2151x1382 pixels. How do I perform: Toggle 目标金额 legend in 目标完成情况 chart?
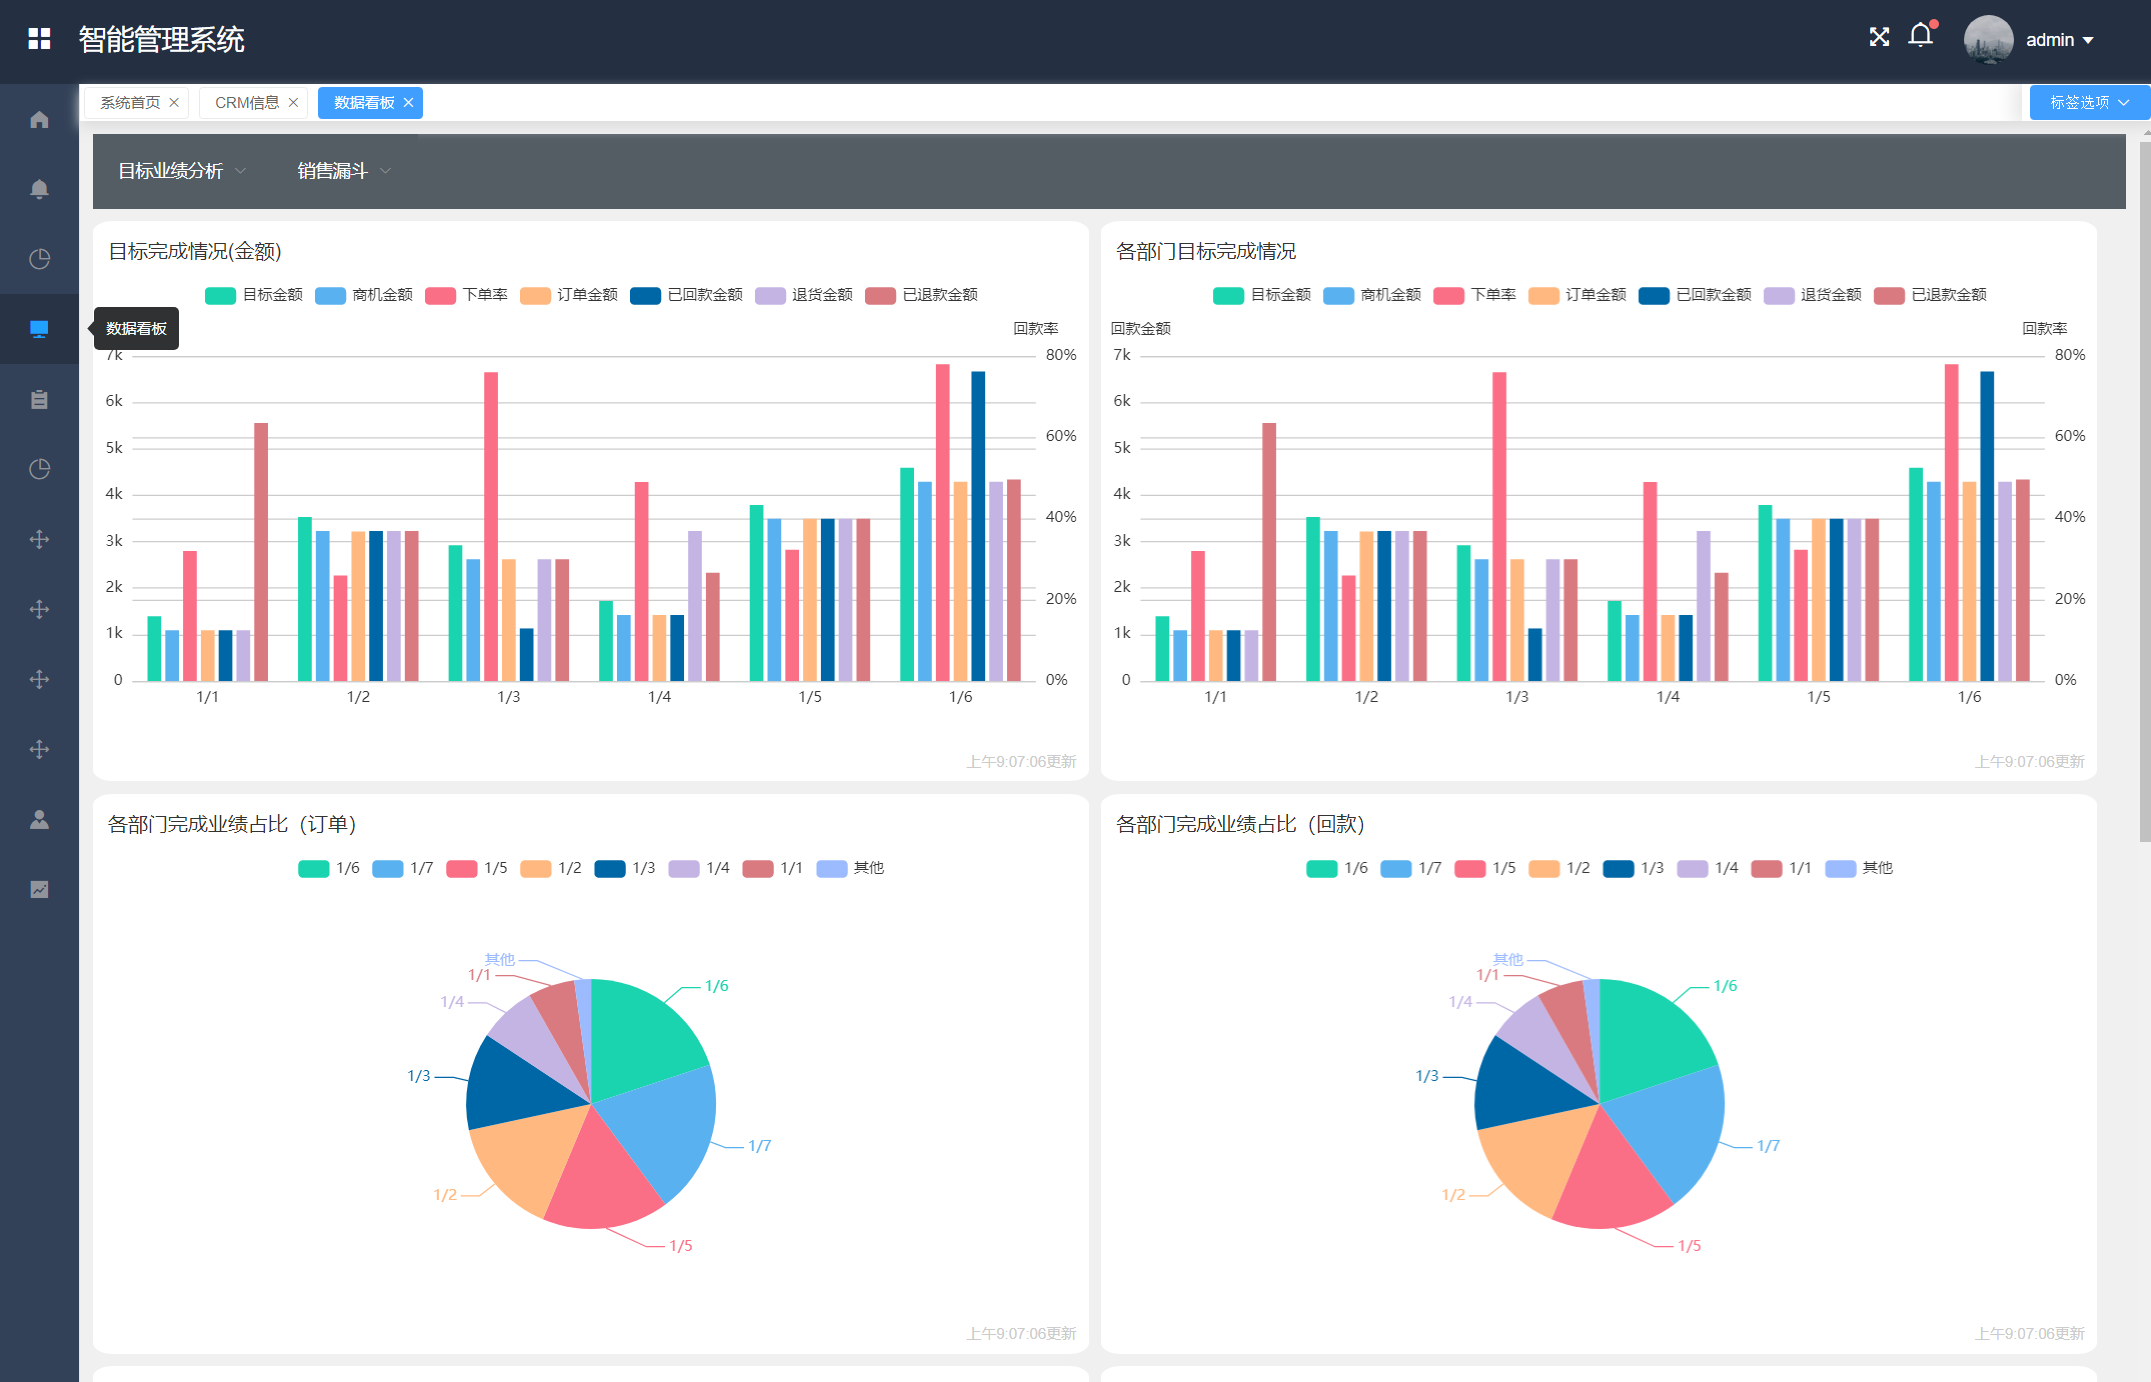[x=254, y=295]
